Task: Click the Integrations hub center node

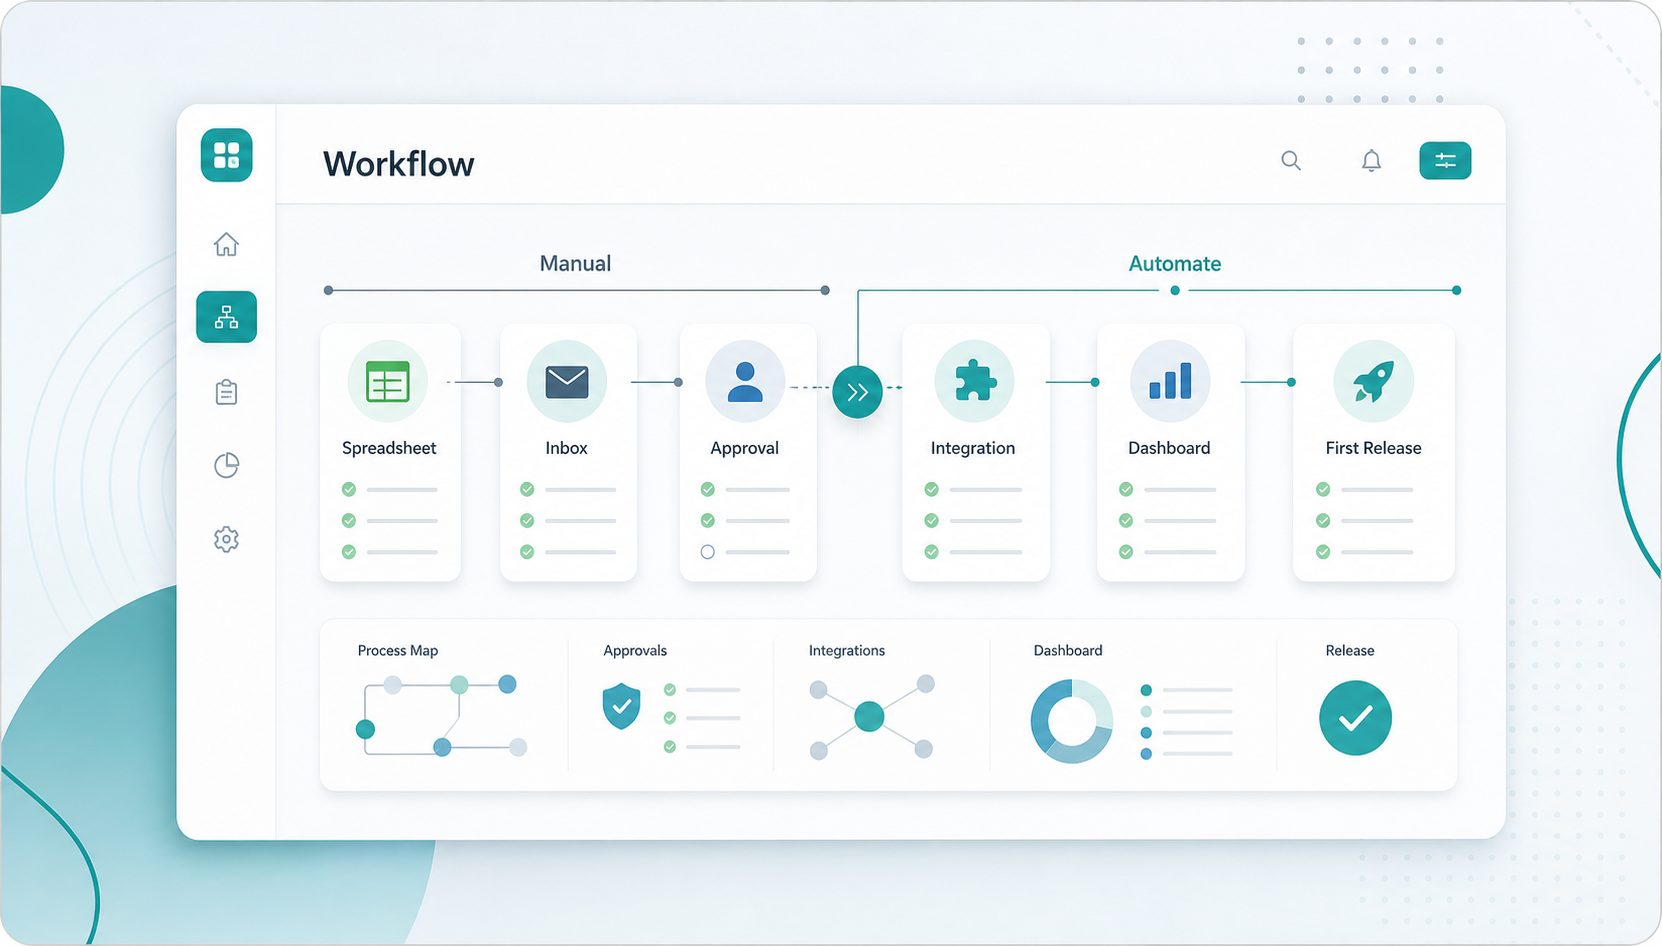Action: pos(869,716)
